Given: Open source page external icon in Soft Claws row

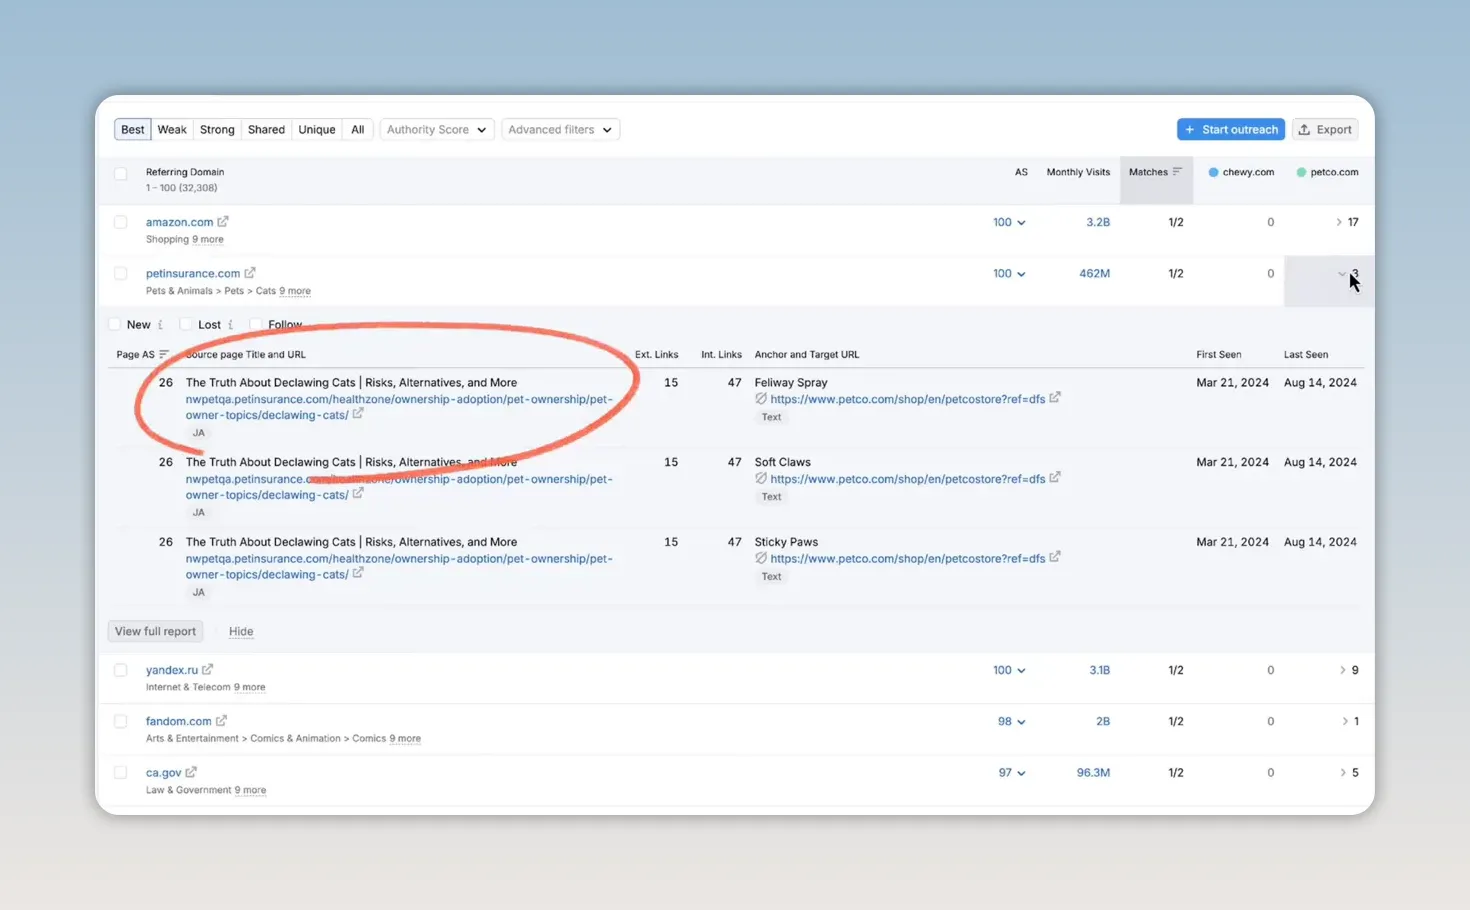Looking at the screenshot, I should point(358,493).
